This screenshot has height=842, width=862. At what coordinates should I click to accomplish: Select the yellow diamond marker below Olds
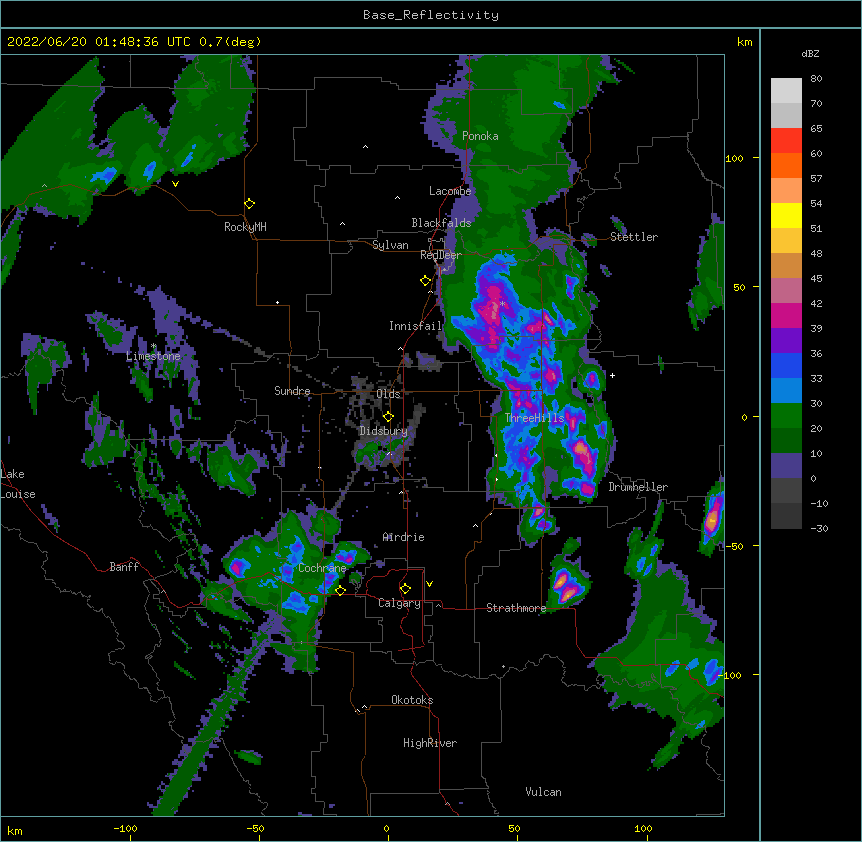(x=388, y=416)
